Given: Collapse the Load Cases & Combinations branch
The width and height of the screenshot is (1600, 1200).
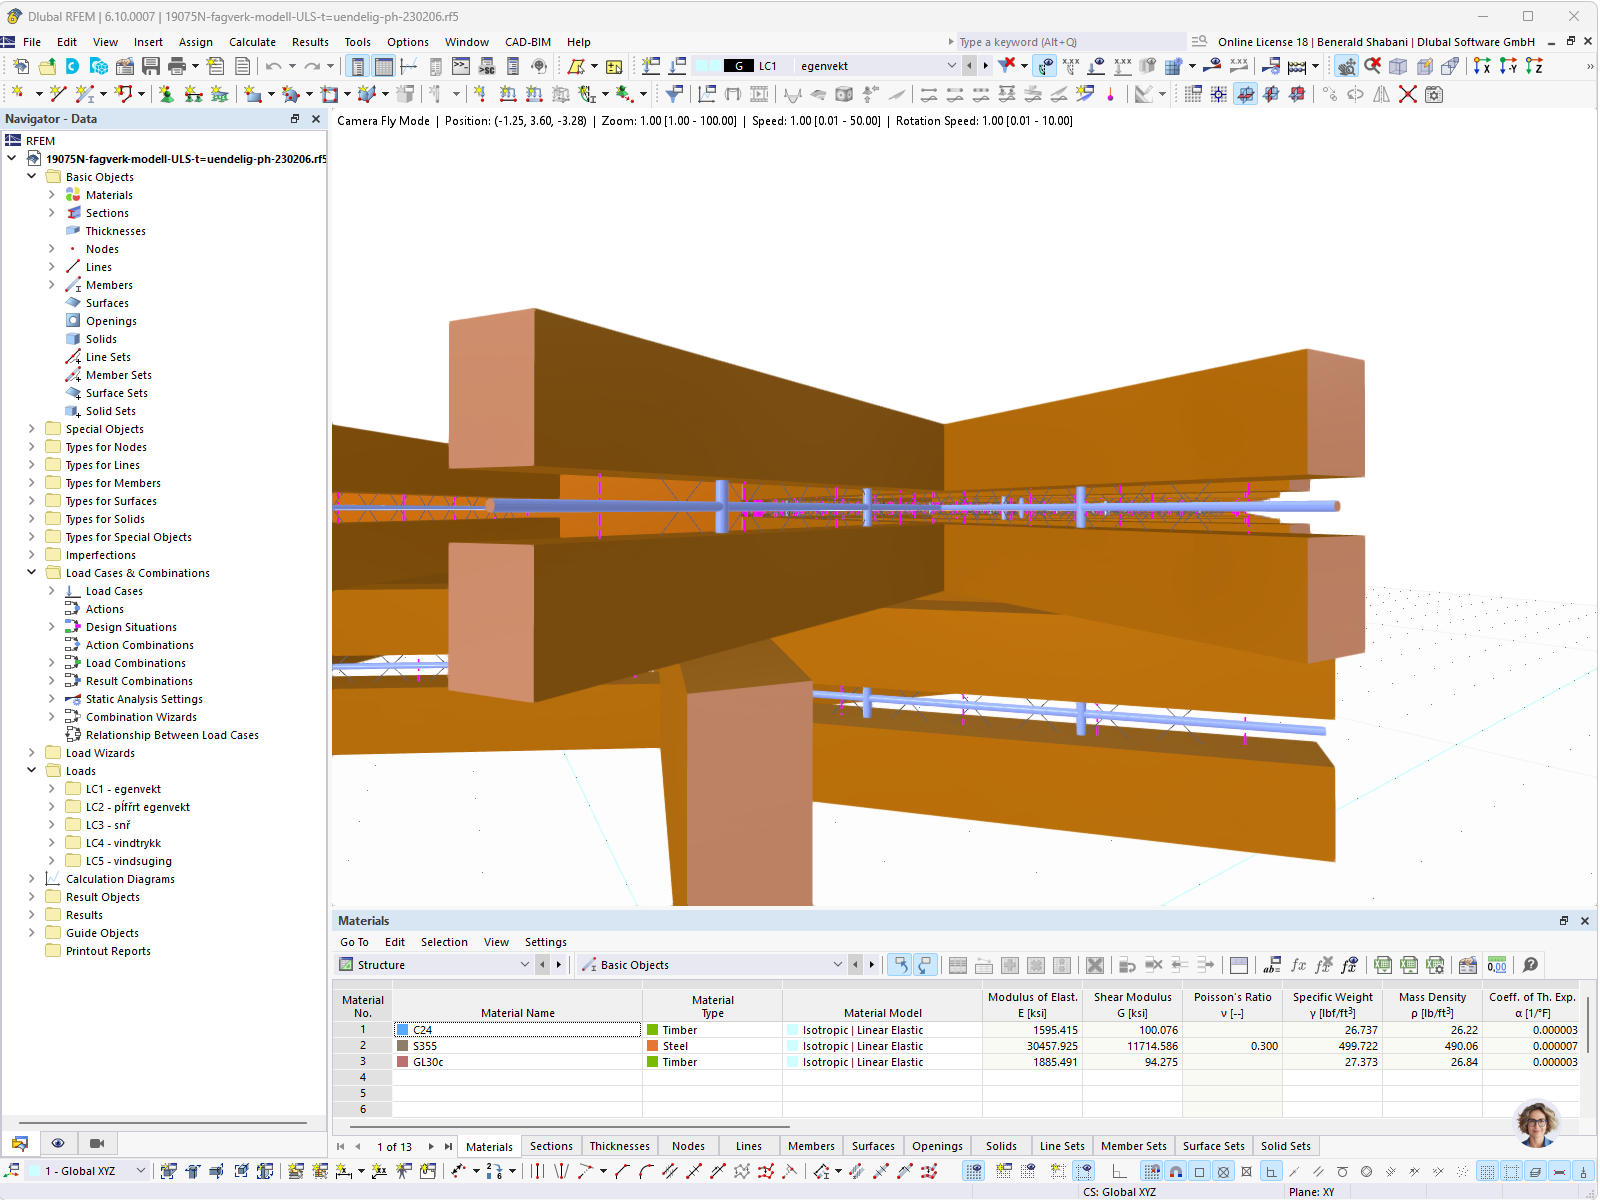Looking at the screenshot, I should pyautogui.click(x=31, y=572).
